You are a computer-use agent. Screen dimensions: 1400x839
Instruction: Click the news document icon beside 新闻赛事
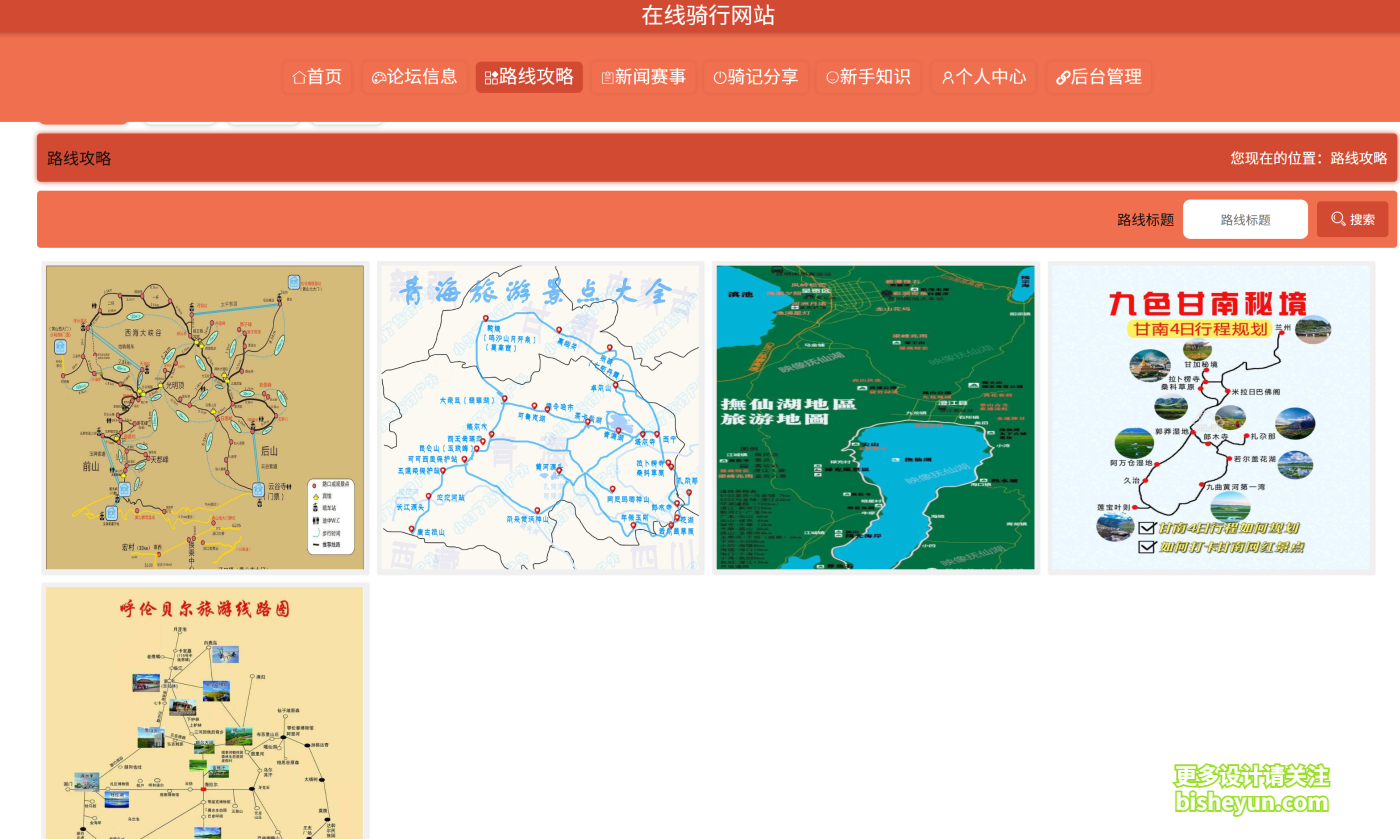[608, 76]
